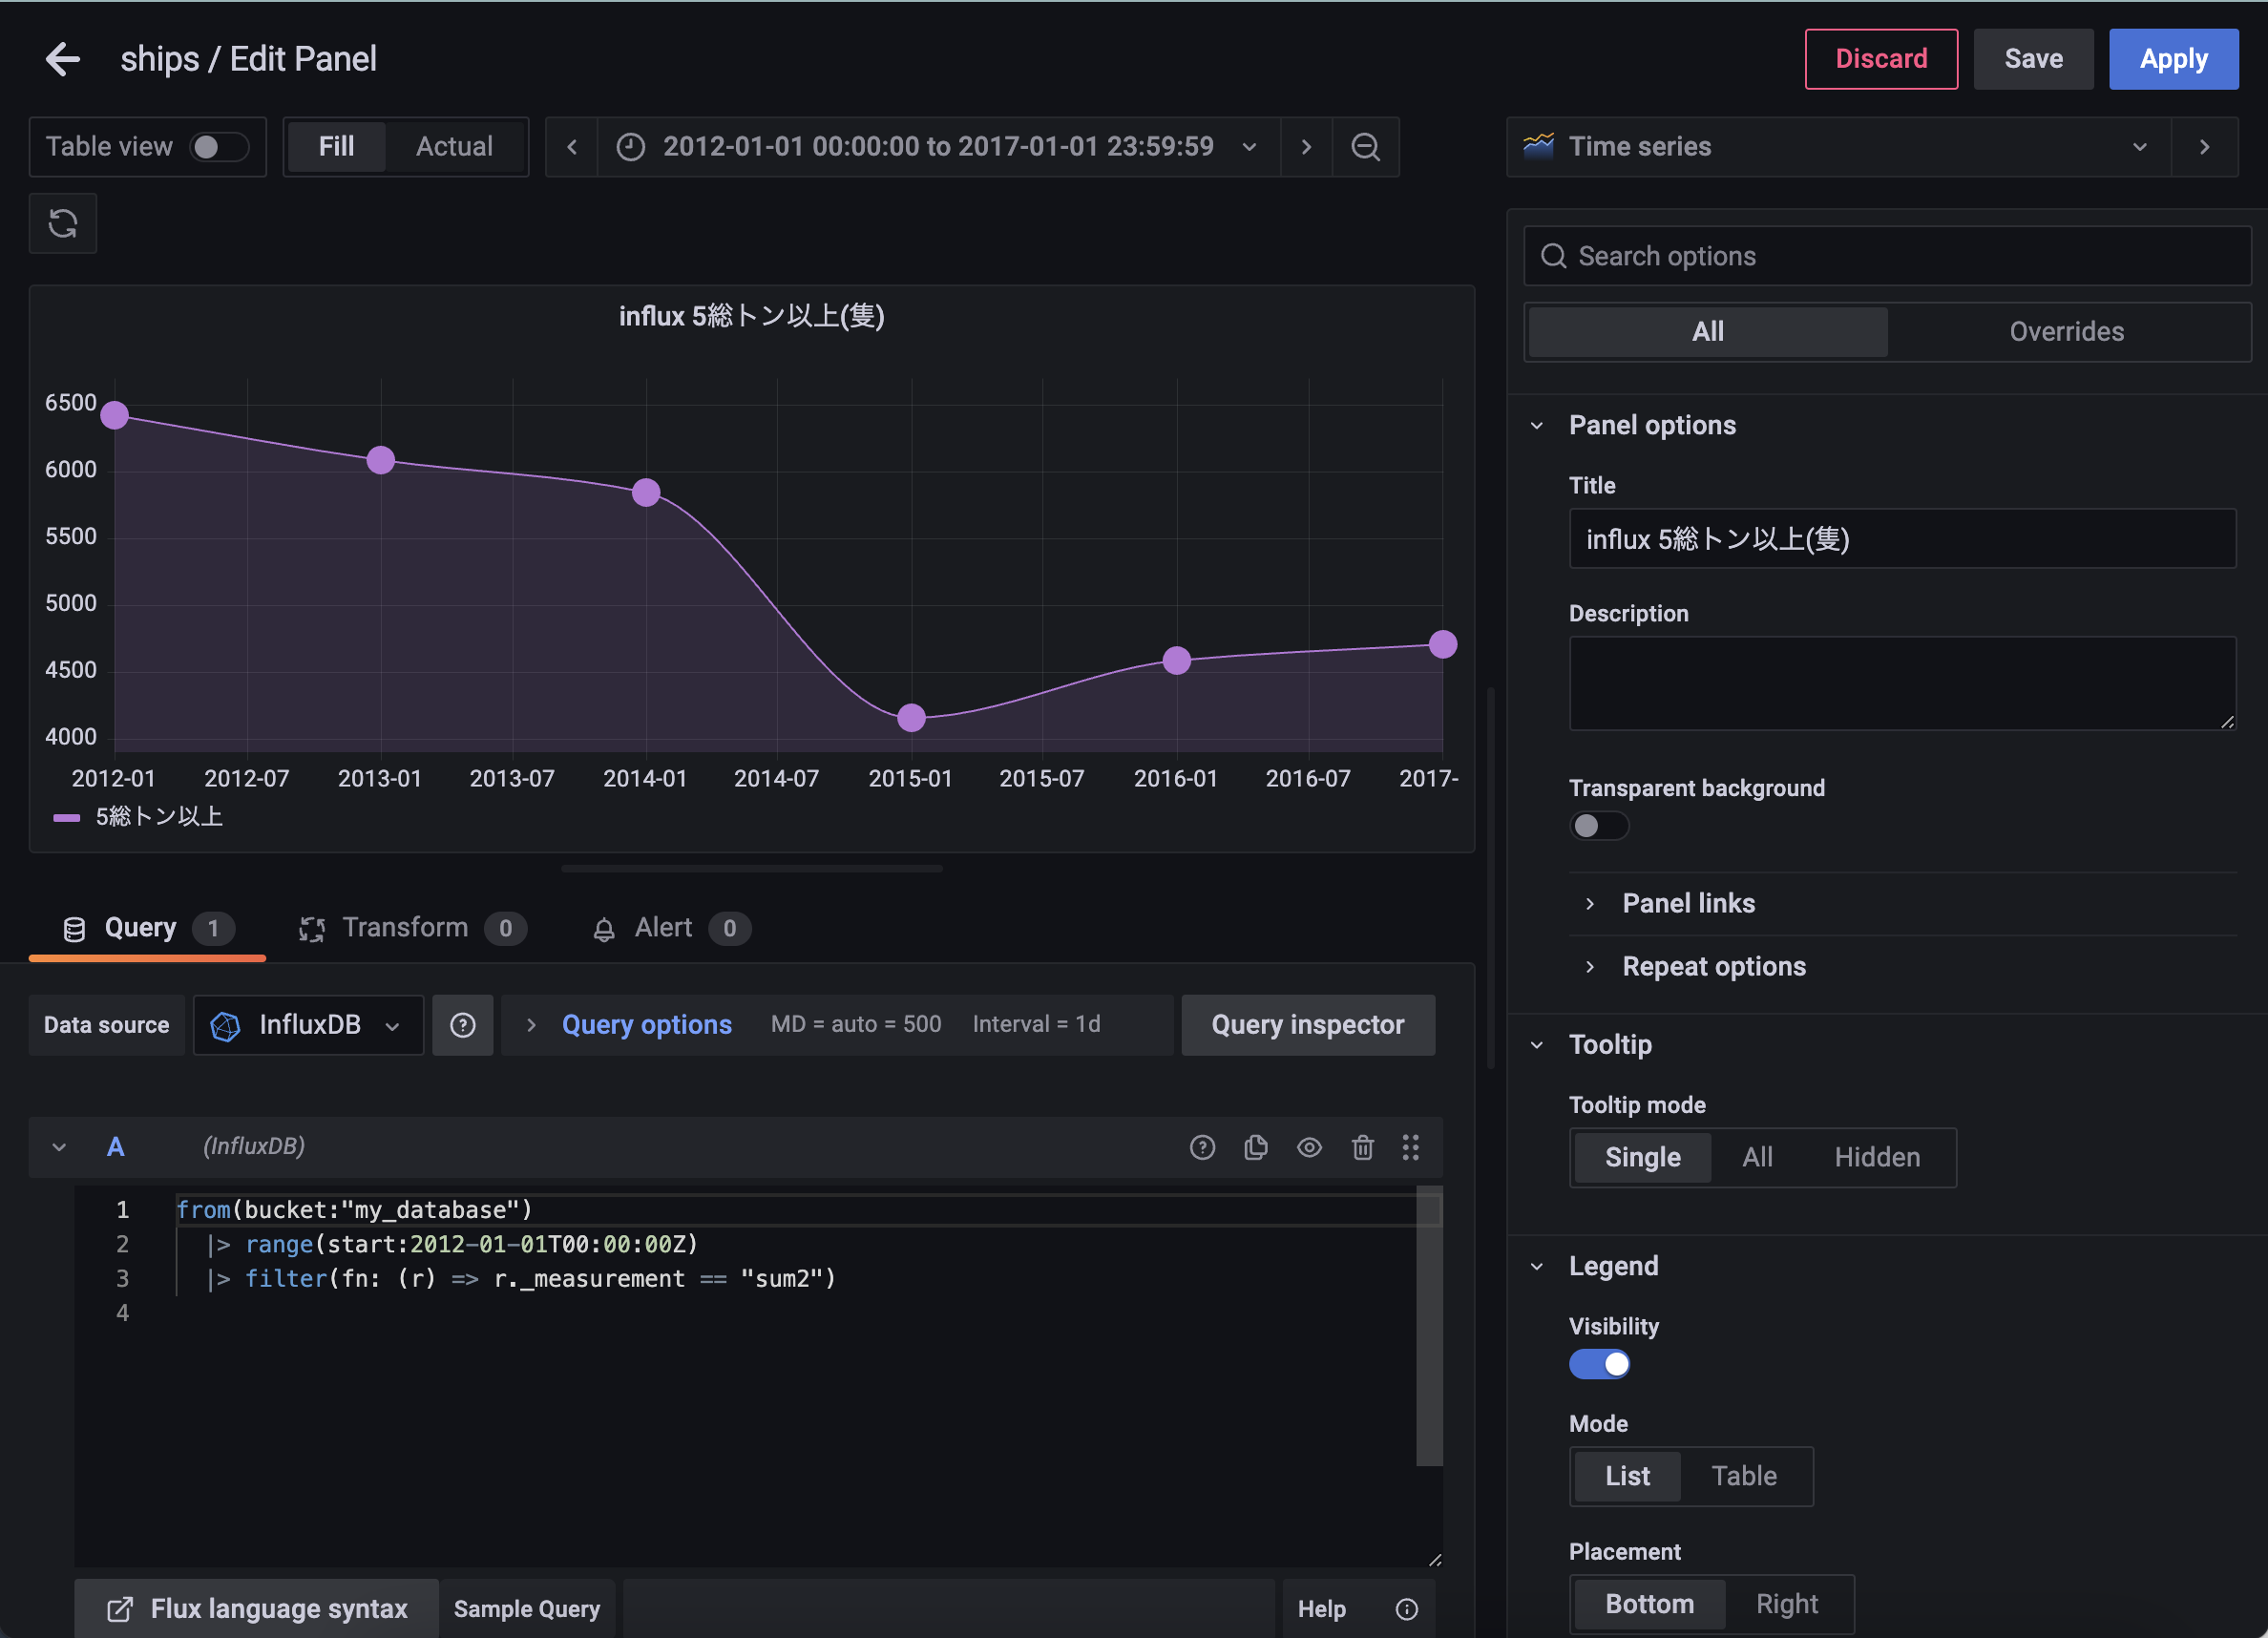The height and width of the screenshot is (1638, 2268).
Task: Enable the Table view toggle
Action: coord(219,147)
